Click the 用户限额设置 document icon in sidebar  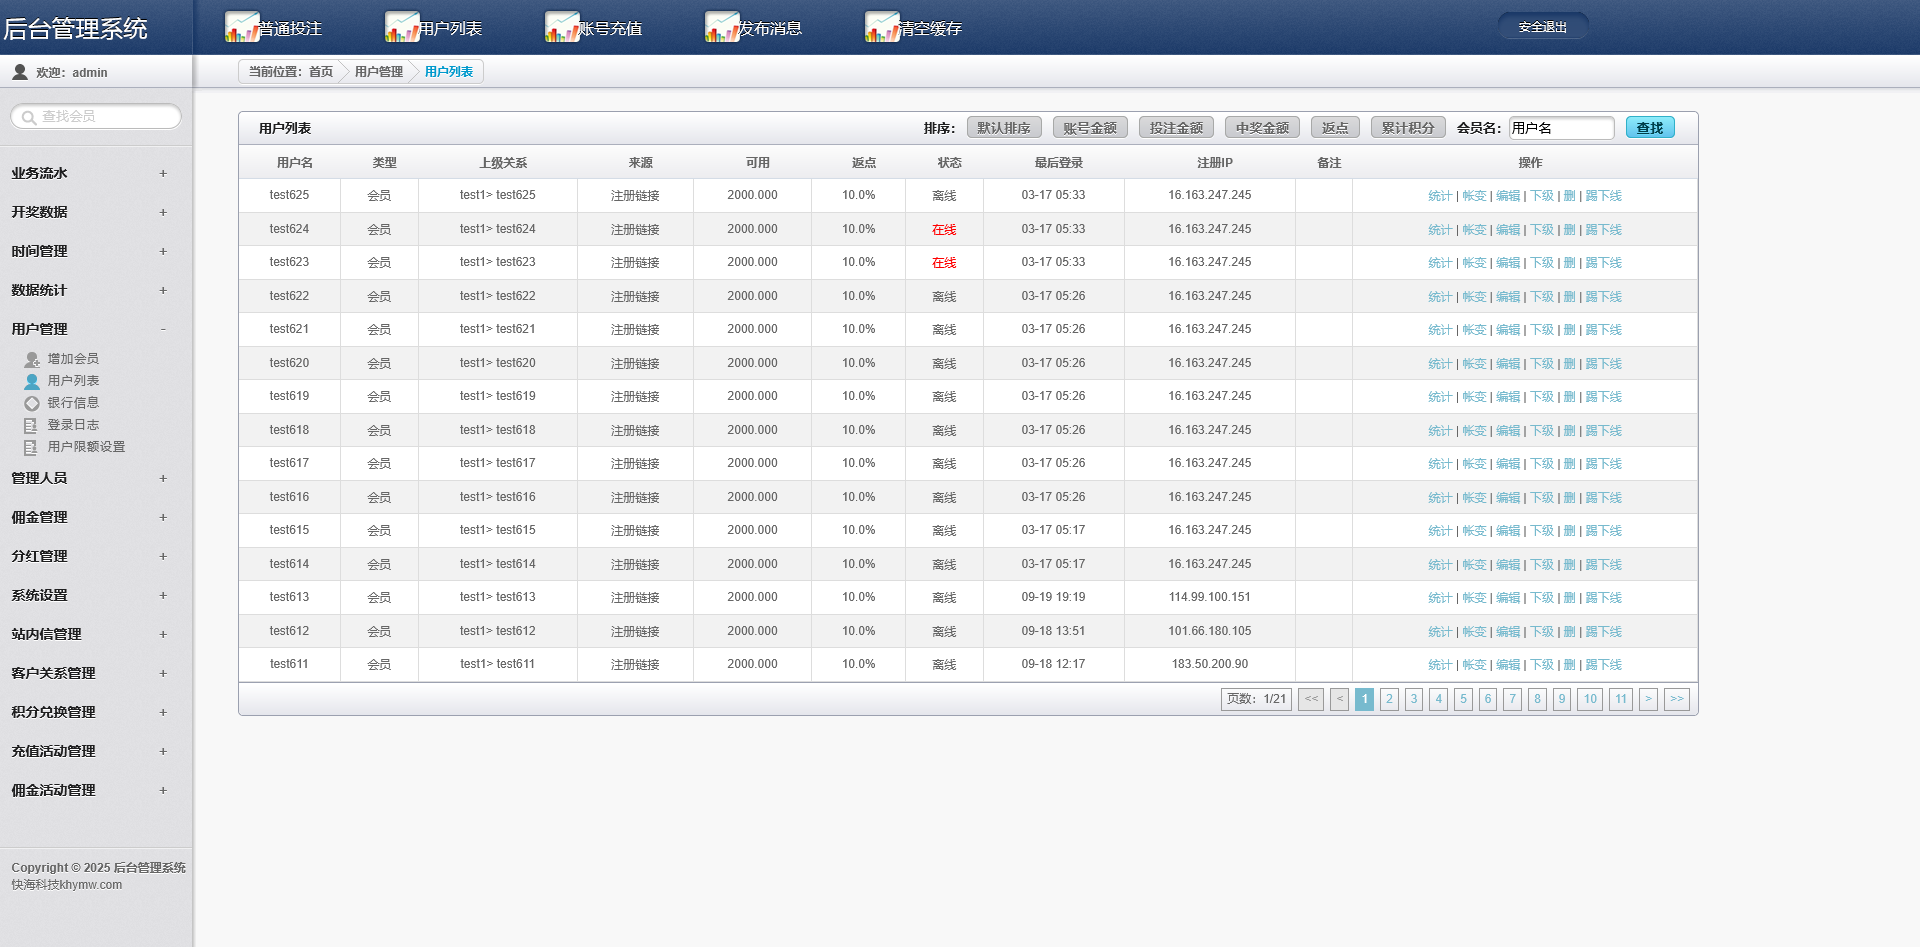coord(31,447)
